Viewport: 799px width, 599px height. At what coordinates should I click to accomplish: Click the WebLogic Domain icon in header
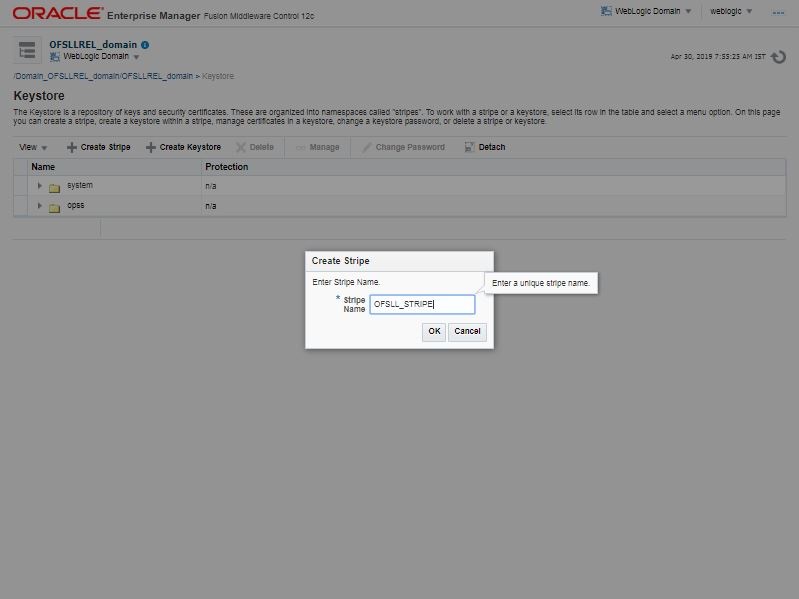pos(606,11)
